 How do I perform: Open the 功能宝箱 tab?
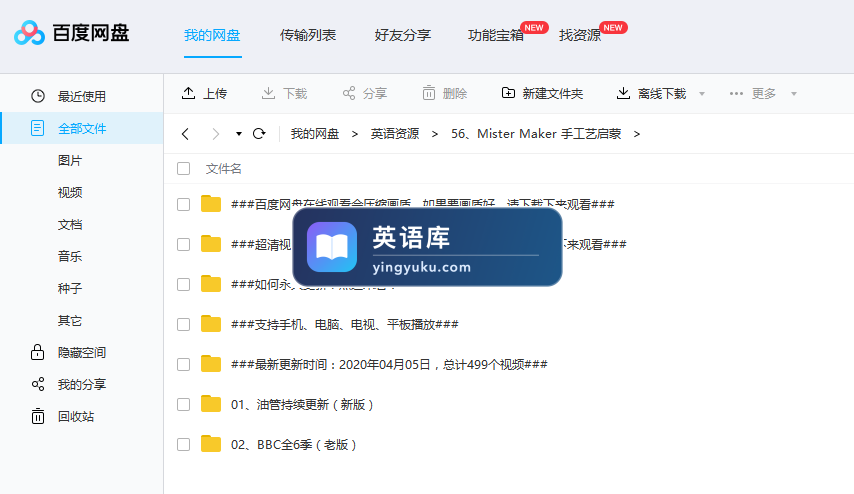click(496, 35)
